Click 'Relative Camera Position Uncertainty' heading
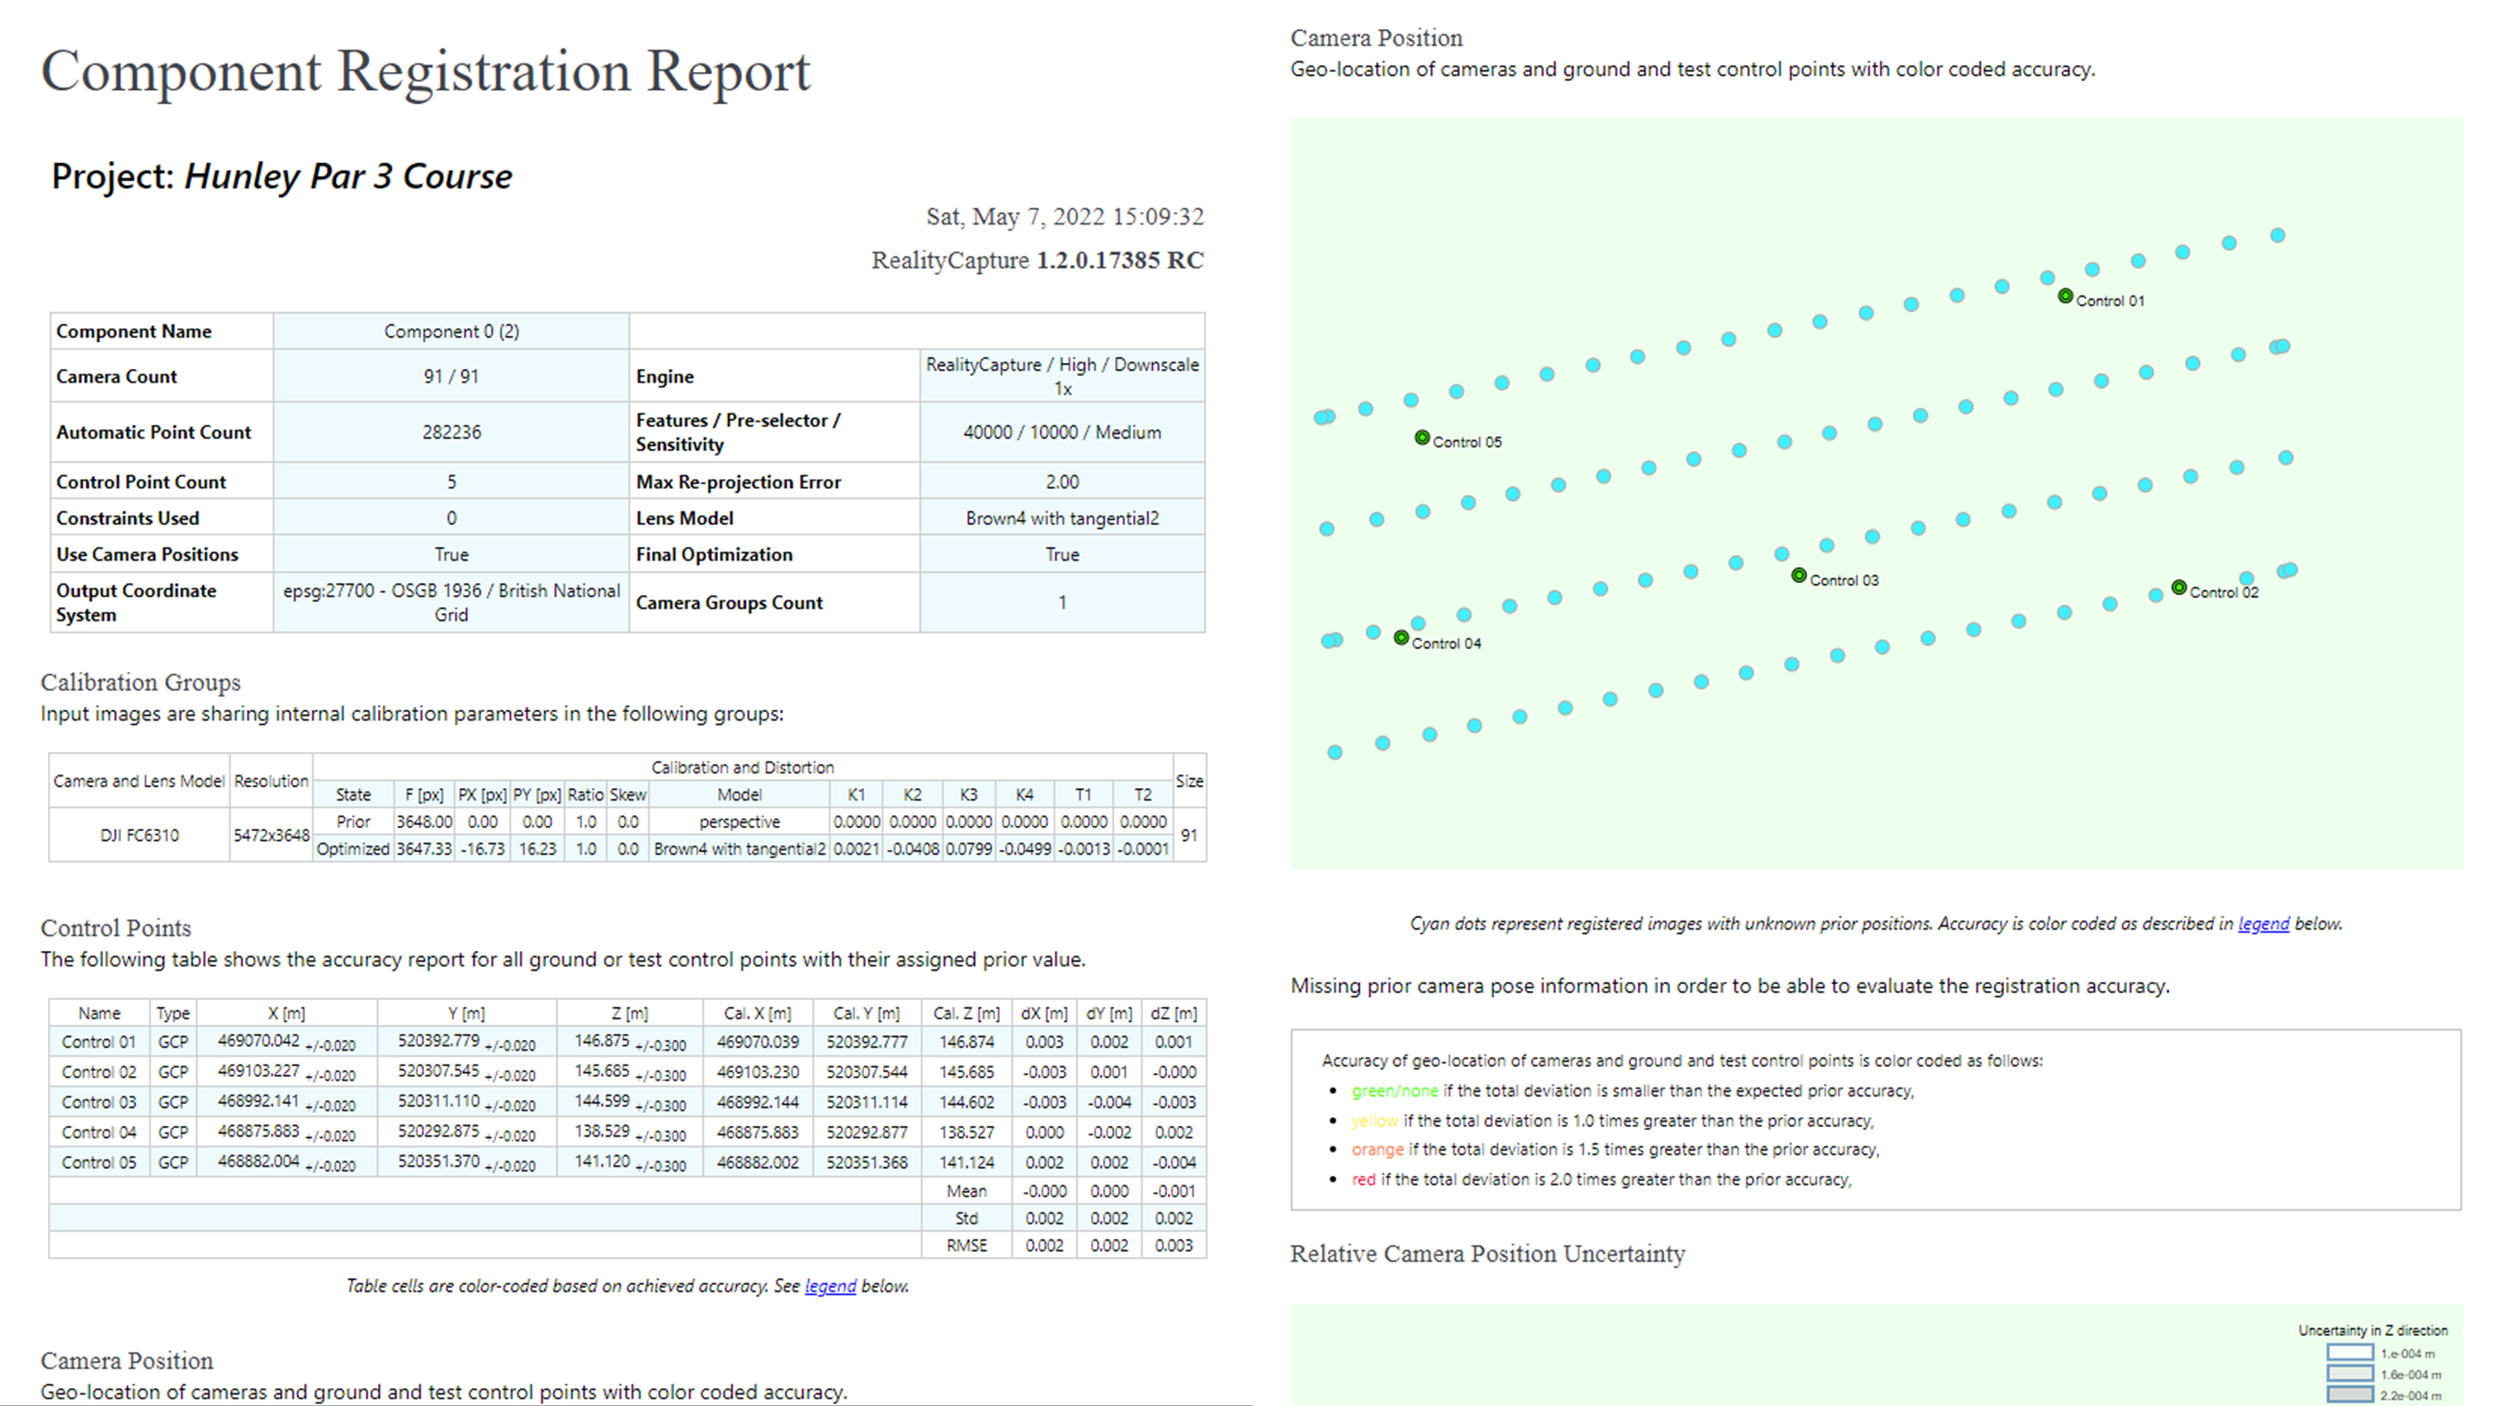Viewport: 2500px width, 1406px height. point(1488,1254)
